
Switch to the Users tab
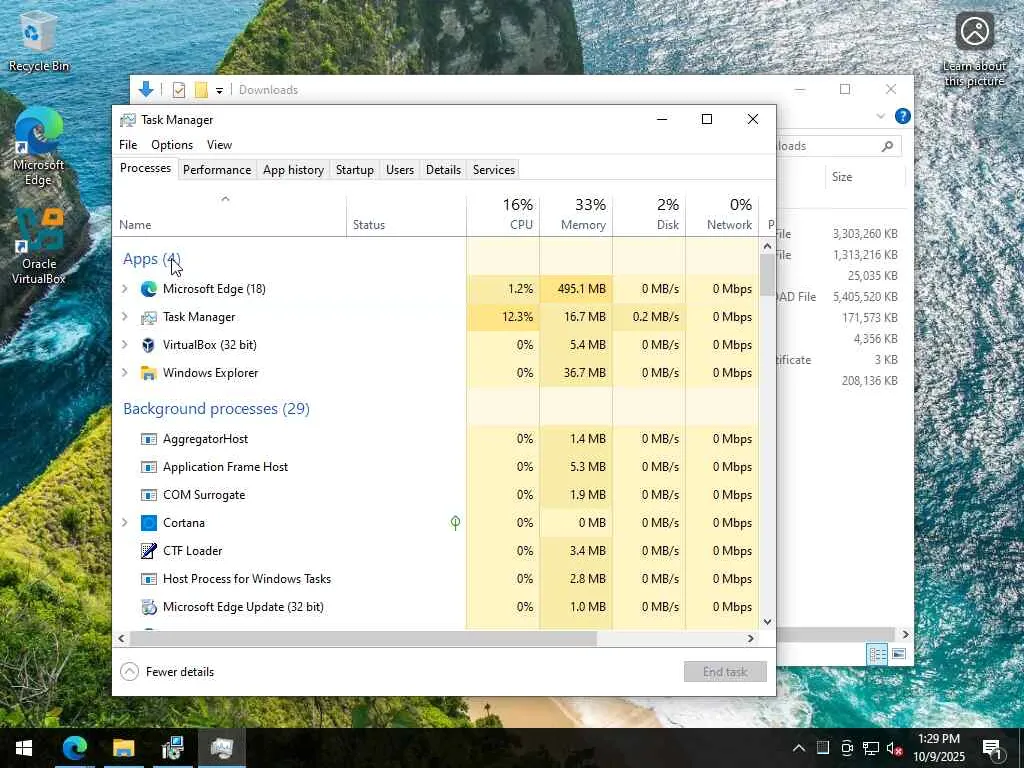pos(400,170)
